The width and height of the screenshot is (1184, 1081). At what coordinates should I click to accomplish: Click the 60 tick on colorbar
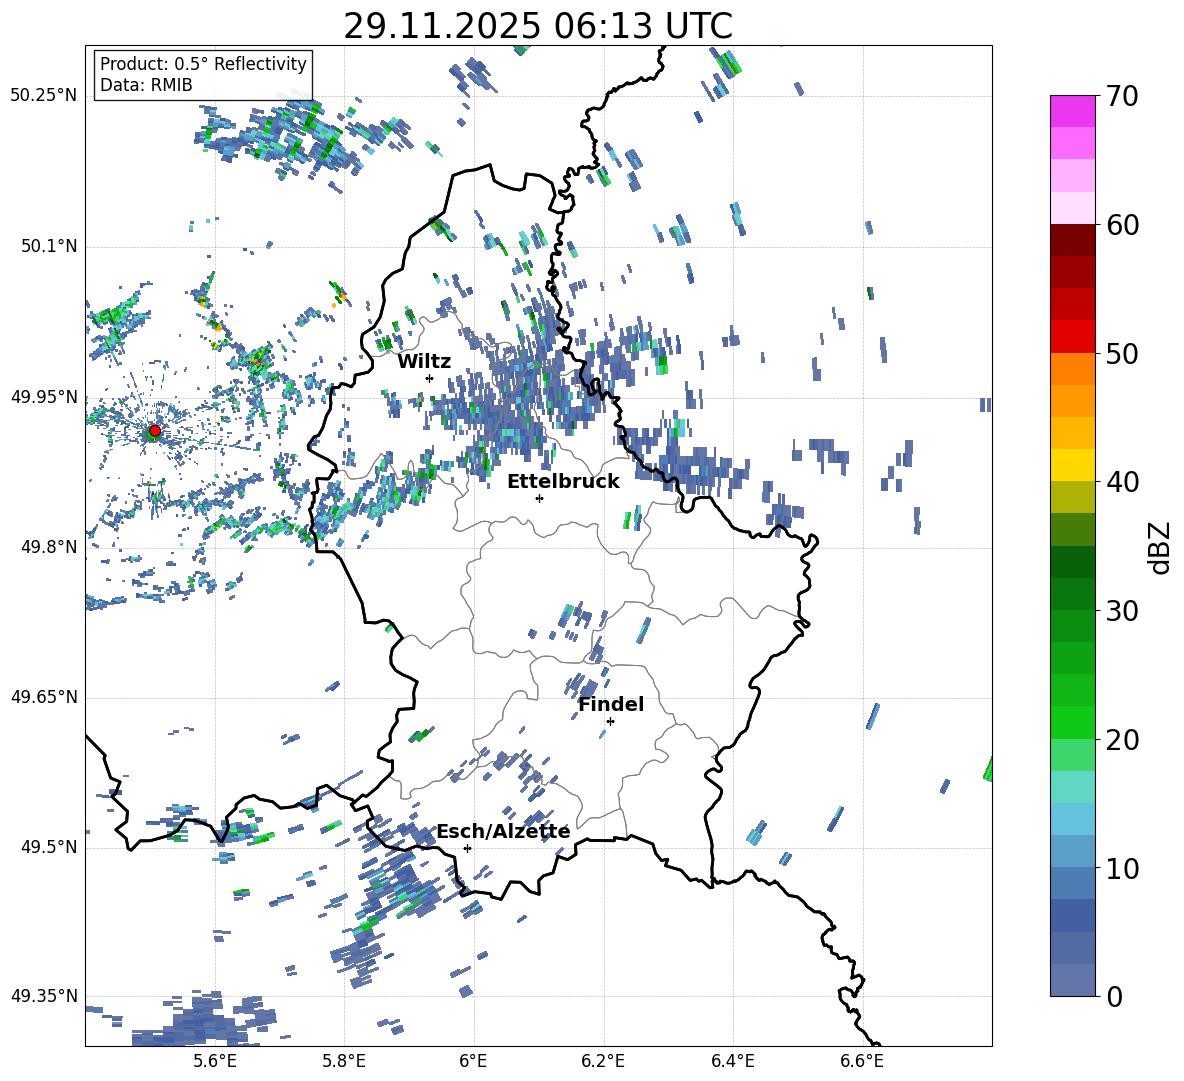(1122, 225)
